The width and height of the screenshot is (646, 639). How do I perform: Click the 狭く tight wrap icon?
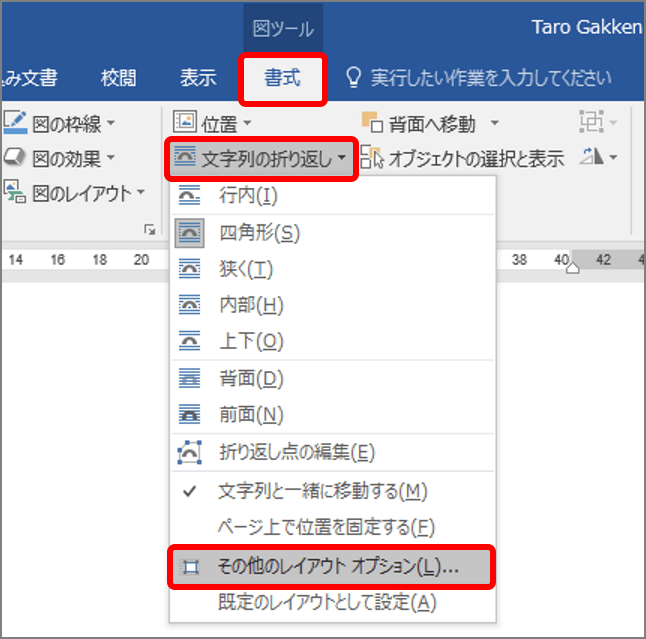pyautogui.click(x=190, y=269)
